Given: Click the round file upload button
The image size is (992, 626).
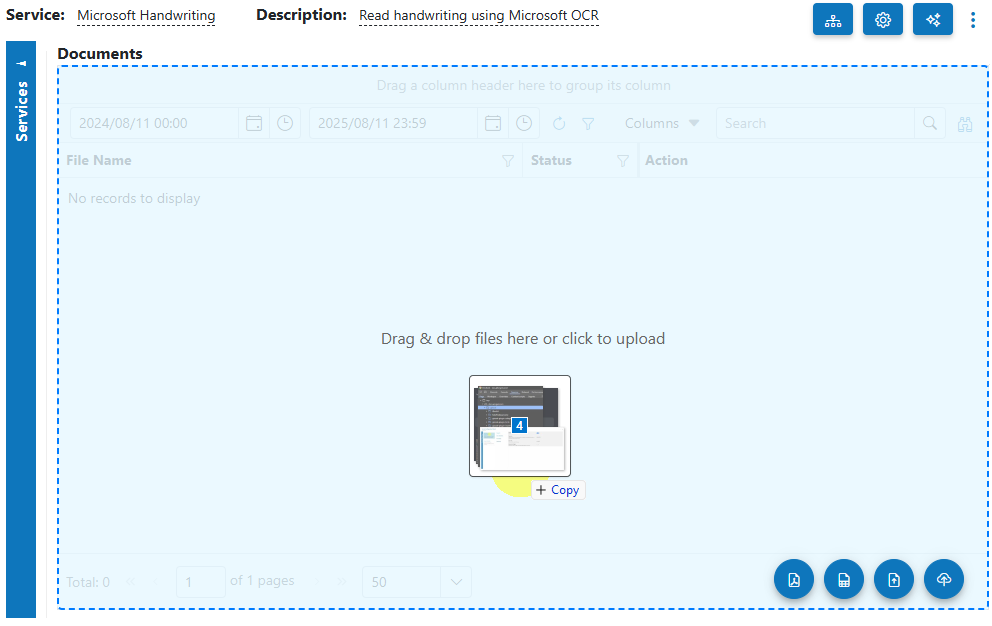Looking at the screenshot, I should coord(894,579).
